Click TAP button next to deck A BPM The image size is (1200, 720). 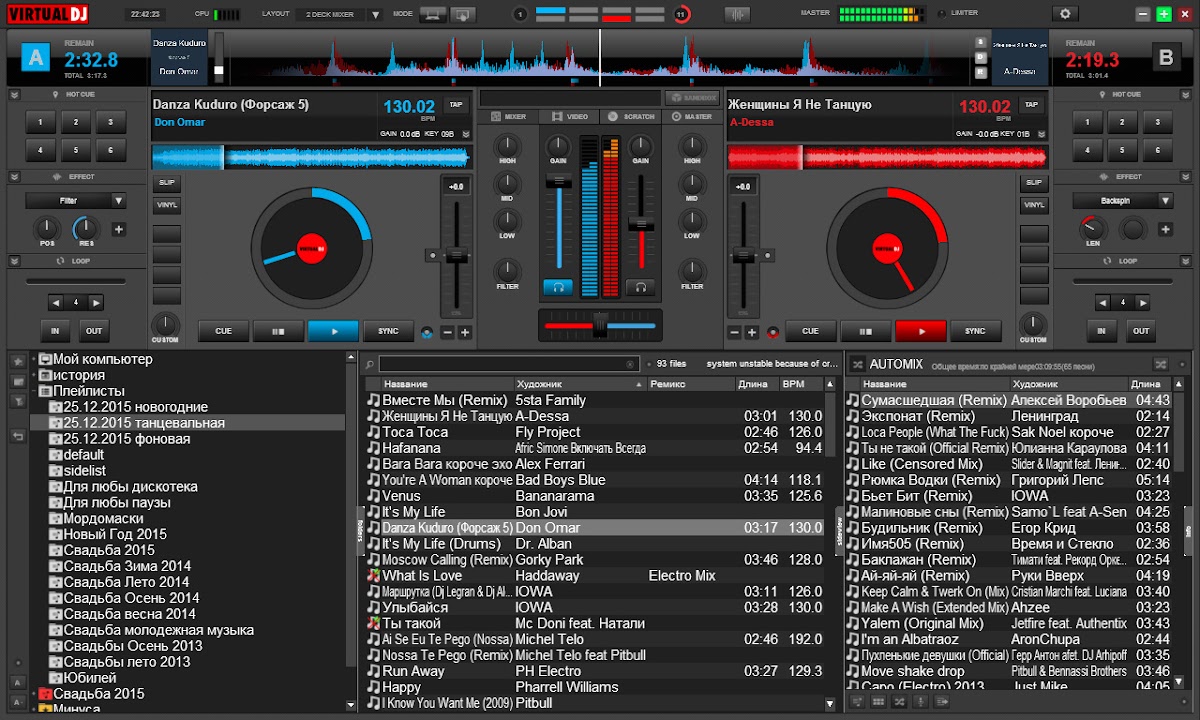click(456, 105)
